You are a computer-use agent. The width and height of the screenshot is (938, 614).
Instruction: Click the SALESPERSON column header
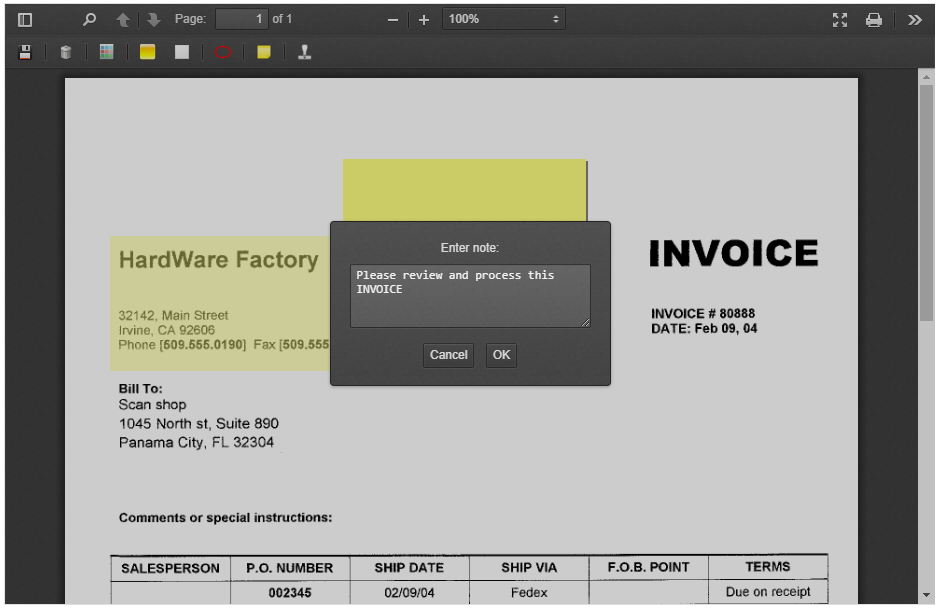tap(170, 569)
